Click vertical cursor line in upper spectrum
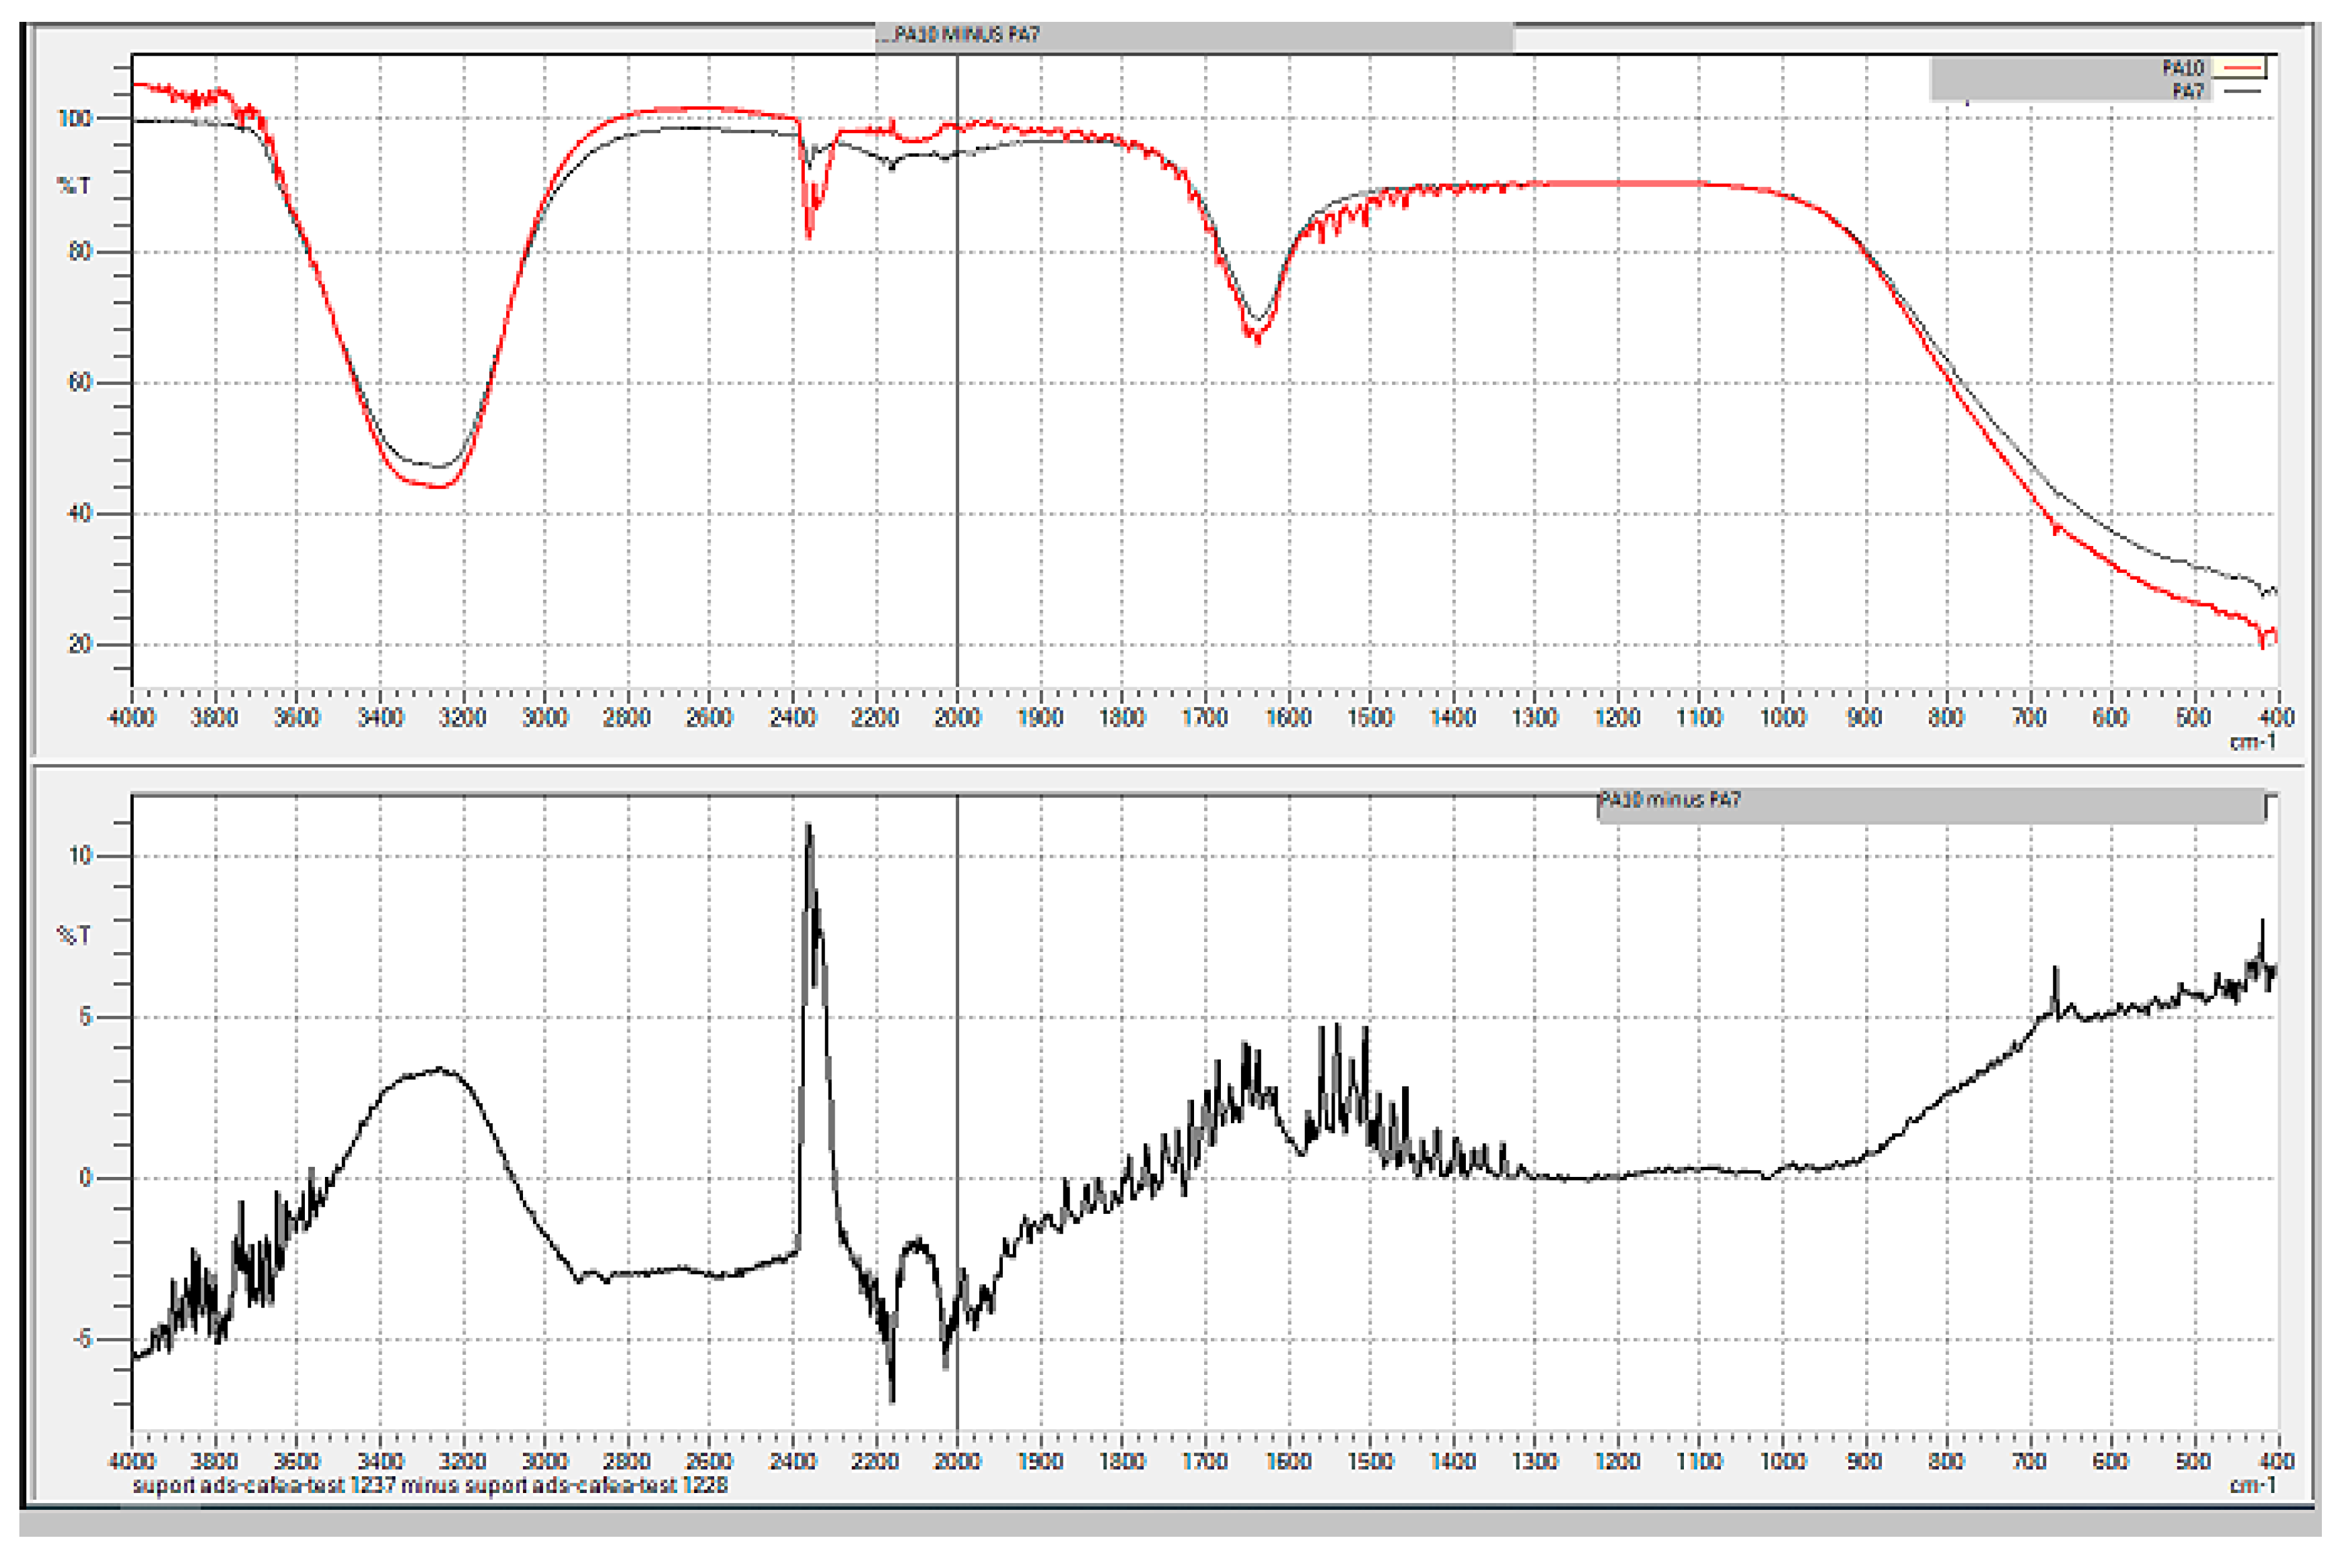This screenshot has height=1568, width=2345. (x=957, y=400)
